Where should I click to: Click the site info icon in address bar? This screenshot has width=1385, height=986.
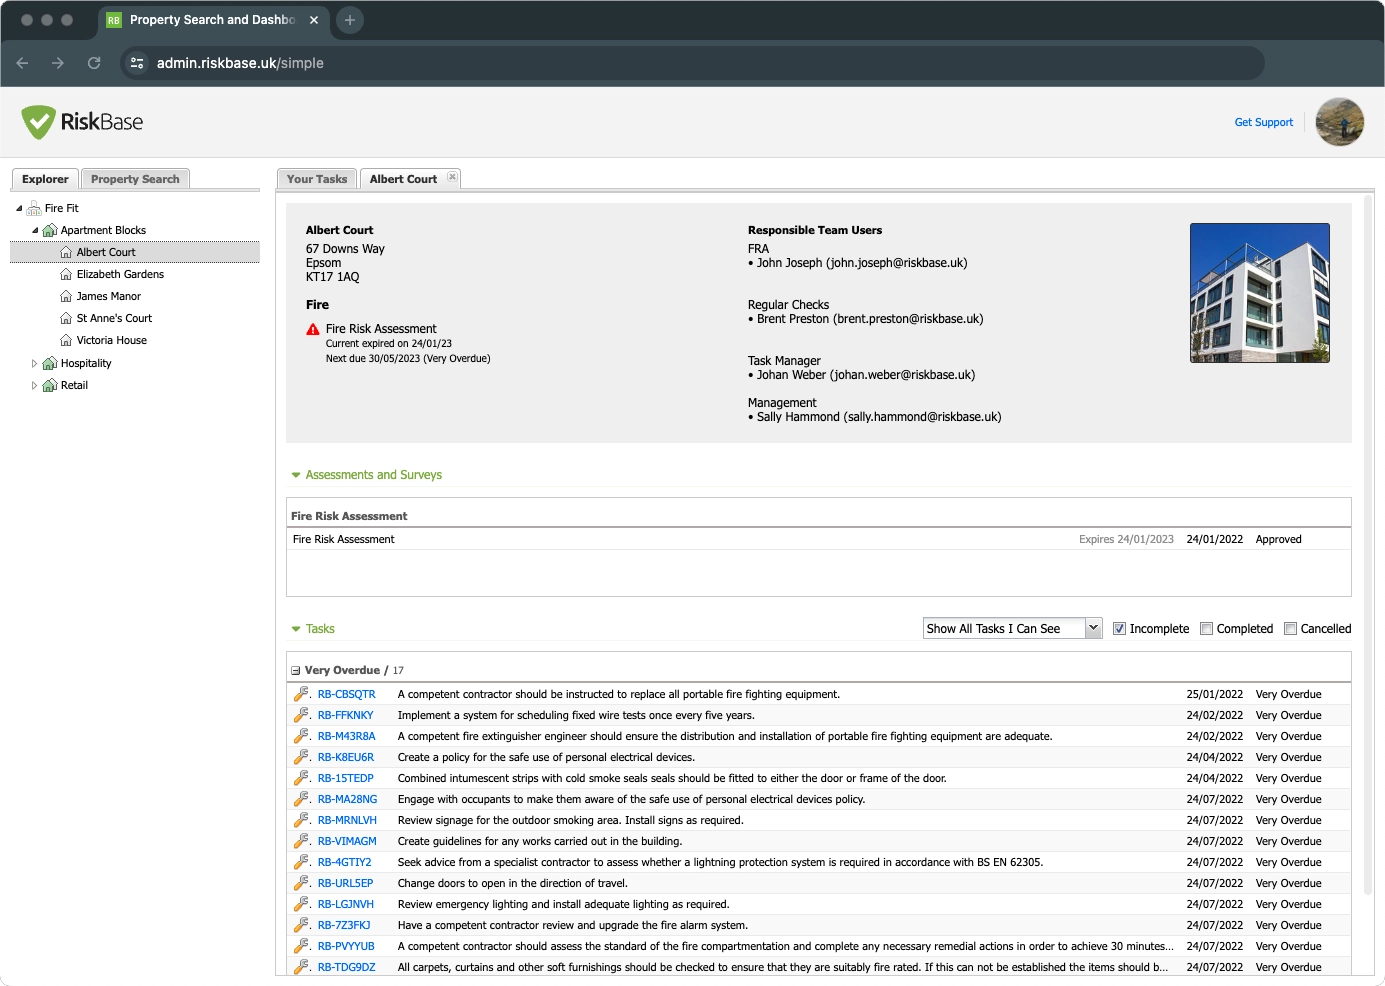tap(137, 63)
